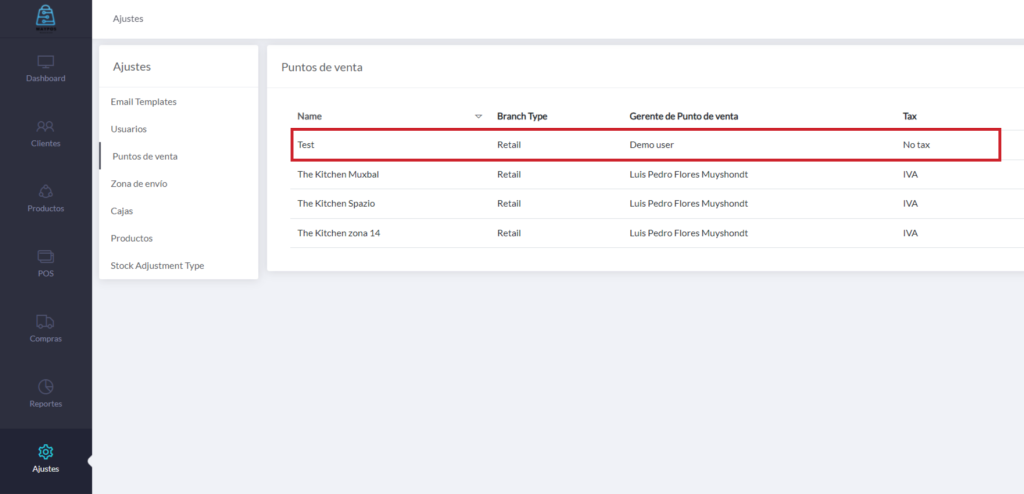Sort by the Name column arrow
This screenshot has height=494, width=1024.
click(478, 117)
